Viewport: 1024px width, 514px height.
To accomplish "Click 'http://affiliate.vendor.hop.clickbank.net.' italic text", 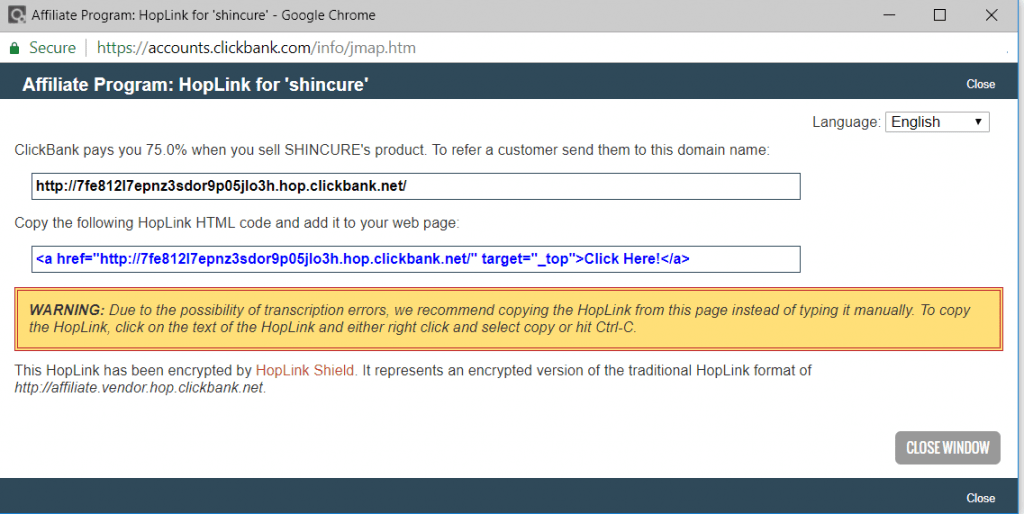I will pyautogui.click(x=140, y=388).
